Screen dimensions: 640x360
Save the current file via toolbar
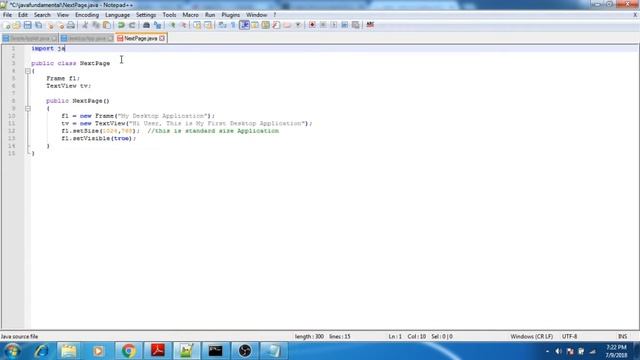coord(27,25)
